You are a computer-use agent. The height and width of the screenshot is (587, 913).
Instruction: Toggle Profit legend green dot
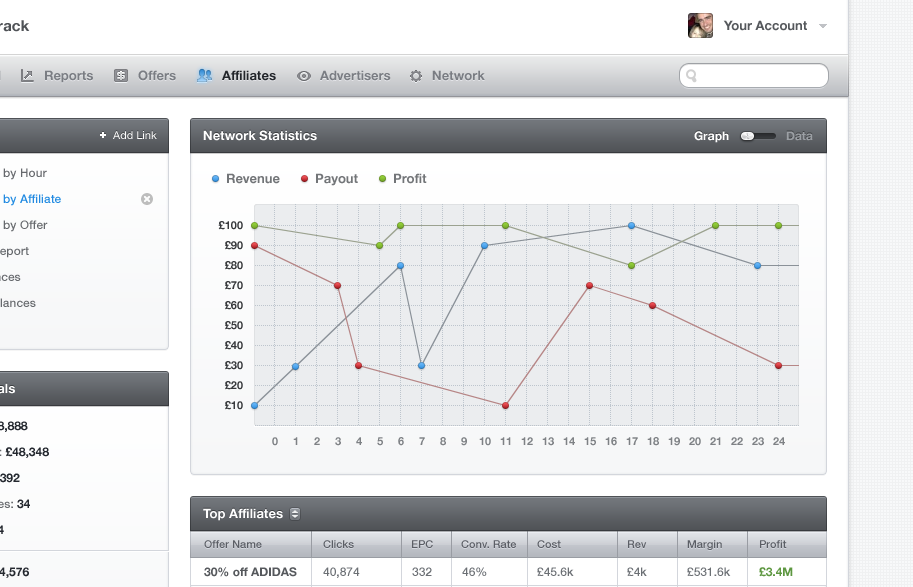coord(383,179)
